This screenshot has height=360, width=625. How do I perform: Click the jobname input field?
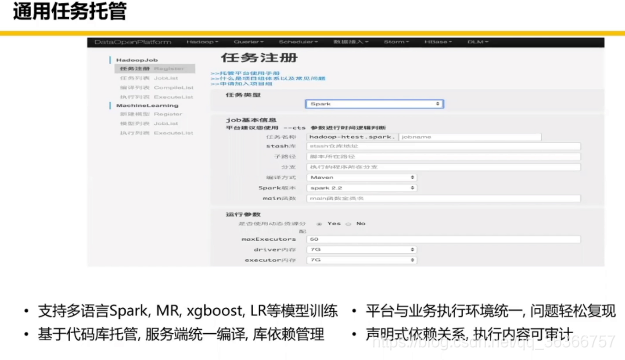470,137
